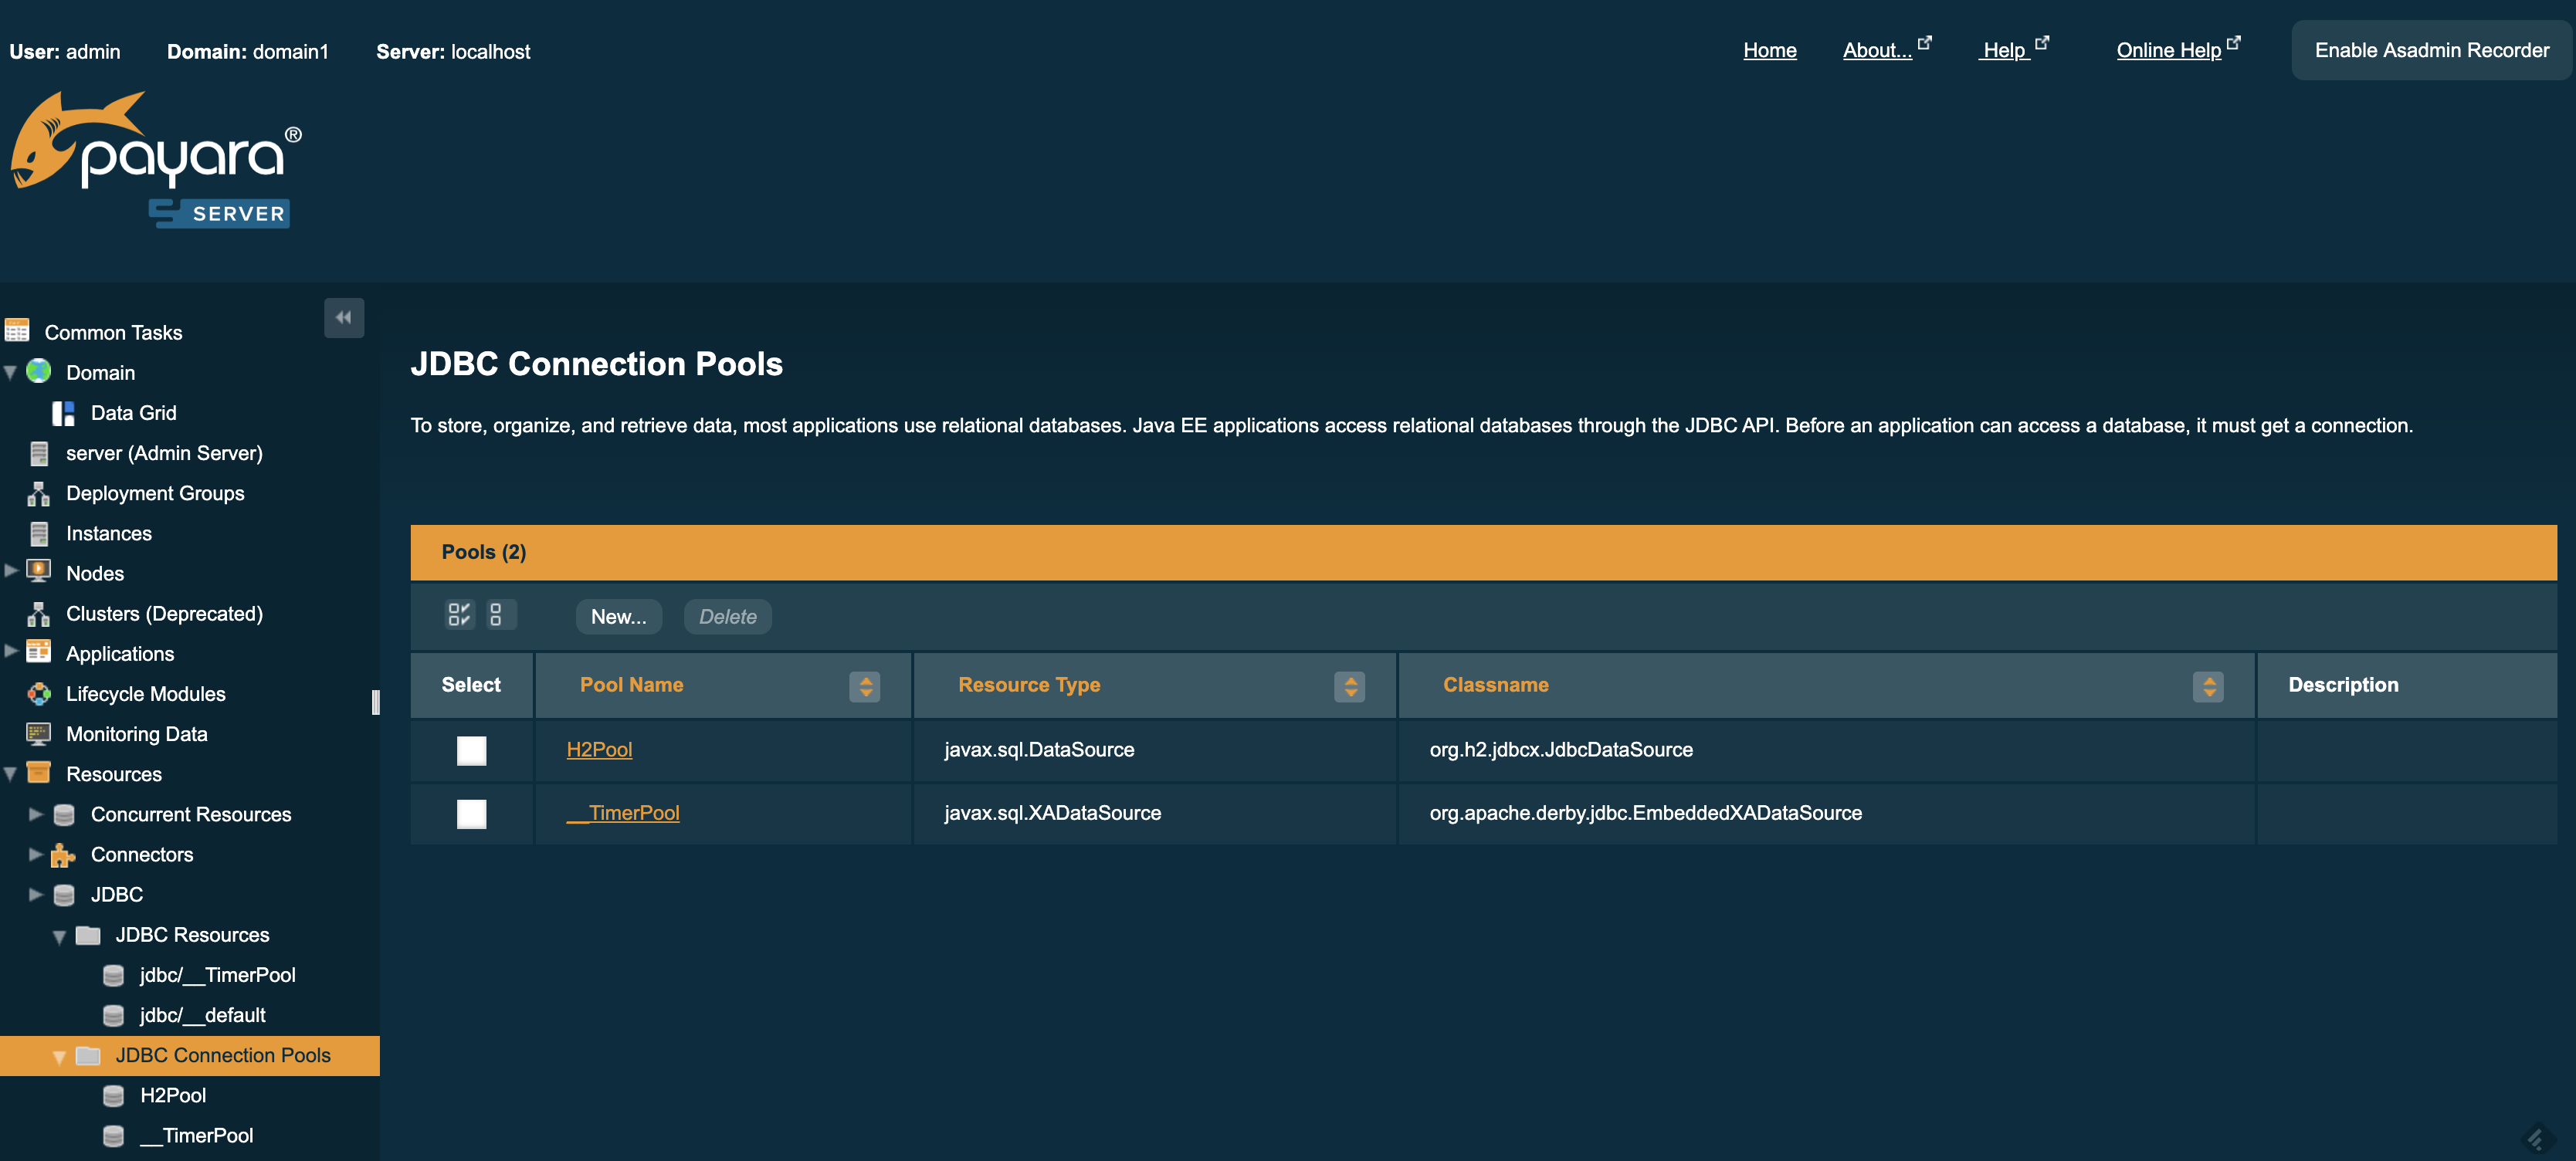Click Enable Asadmin Recorder button

[x=2431, y=50]
